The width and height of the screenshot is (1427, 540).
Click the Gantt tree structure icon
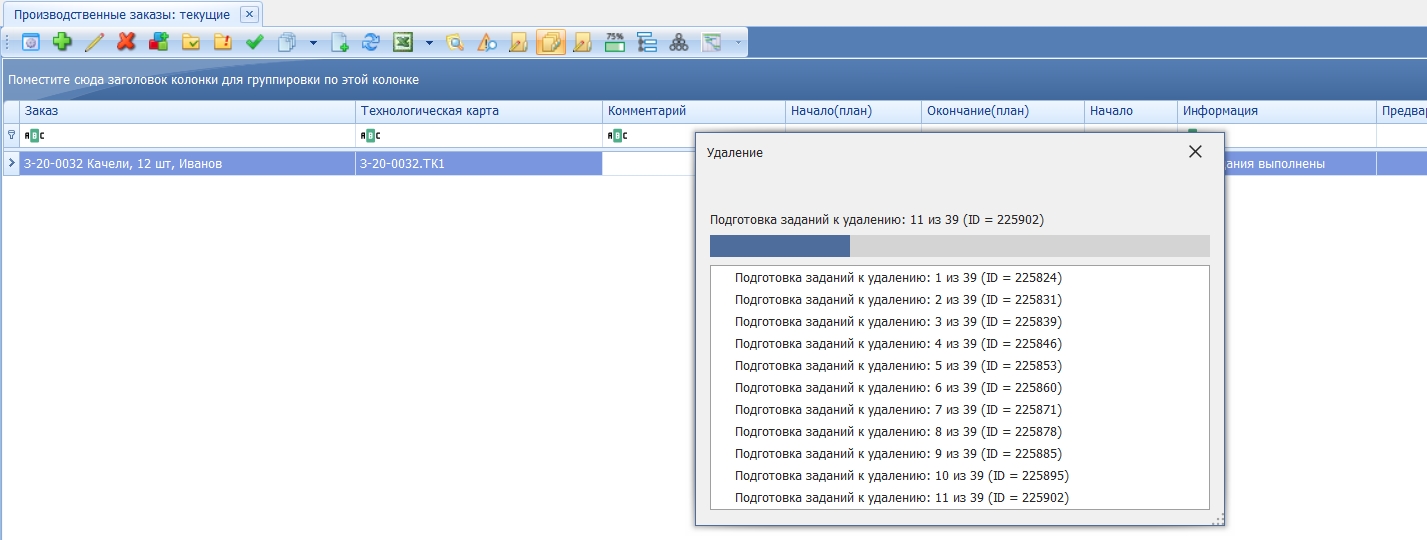coord(647,42)
